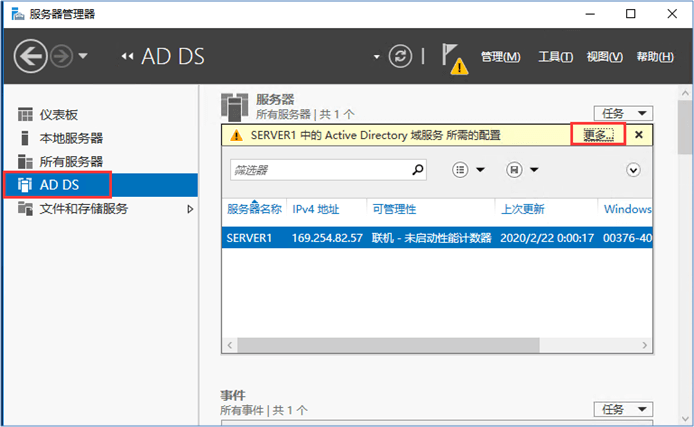This screenshot has width=694, height=427.
Task: Click the warning triangle in yellow bar
Action: click(236, 135)
